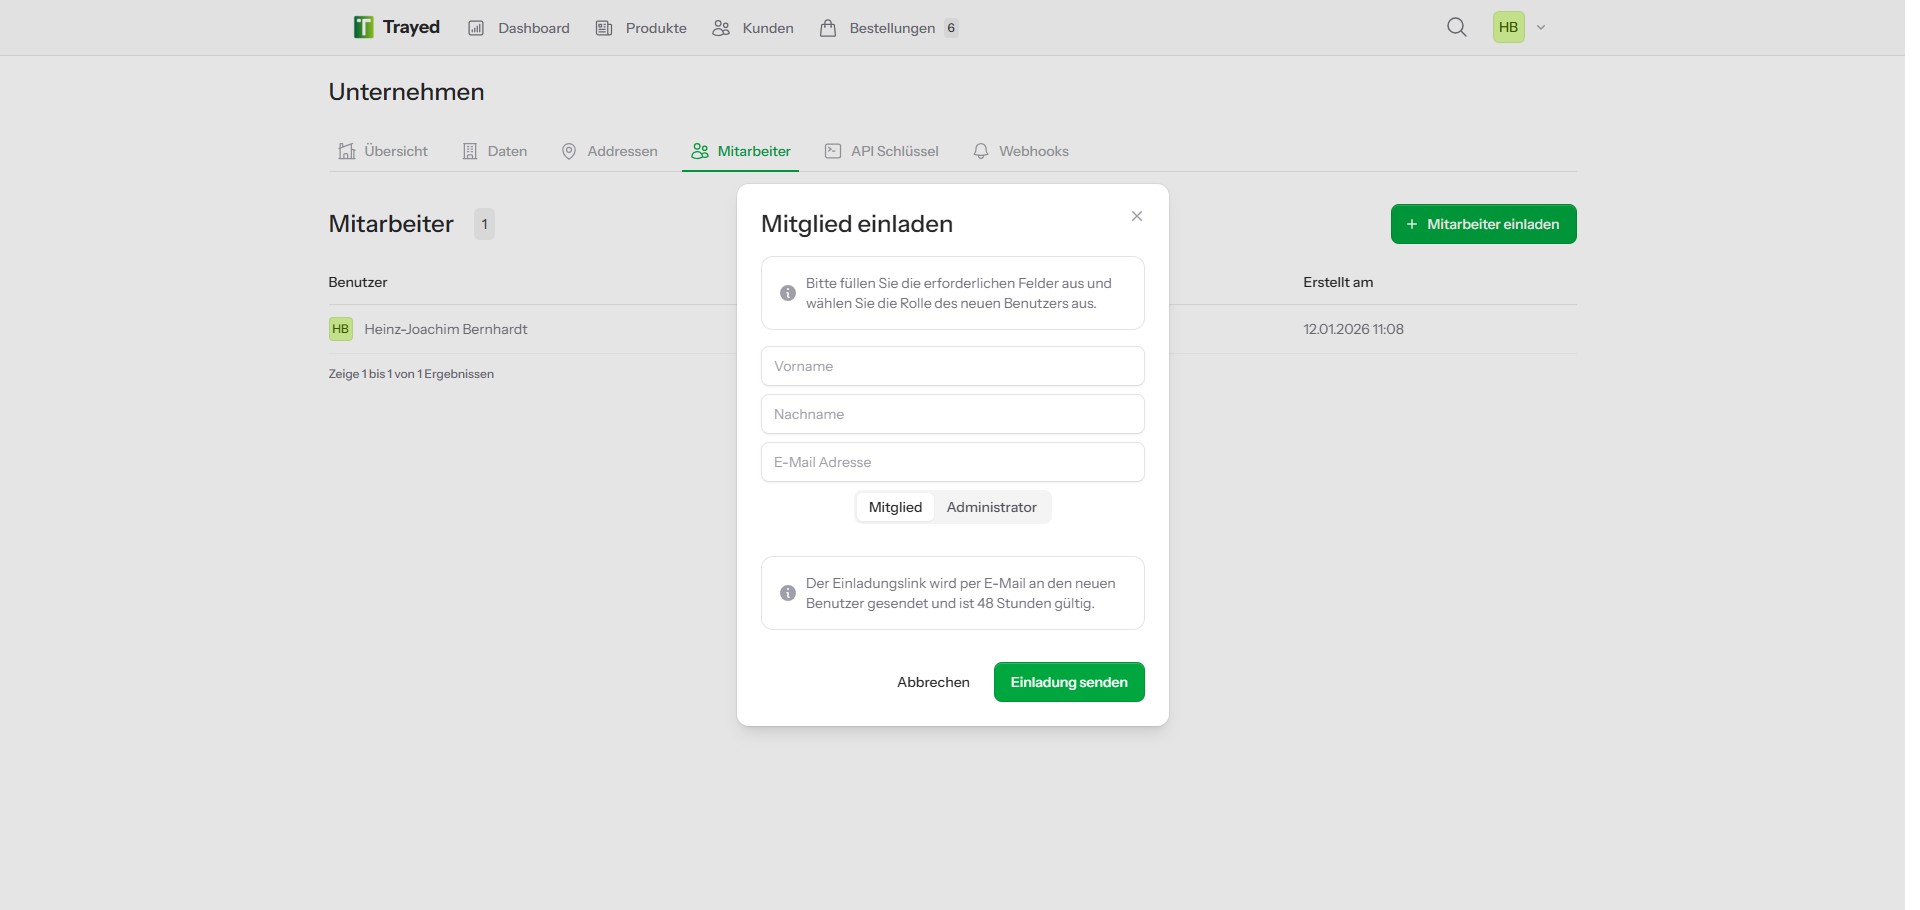The height and width of the screenshot is (910, 1920).
Task: Click the Trayed logo icon
Action: point(362,27)
